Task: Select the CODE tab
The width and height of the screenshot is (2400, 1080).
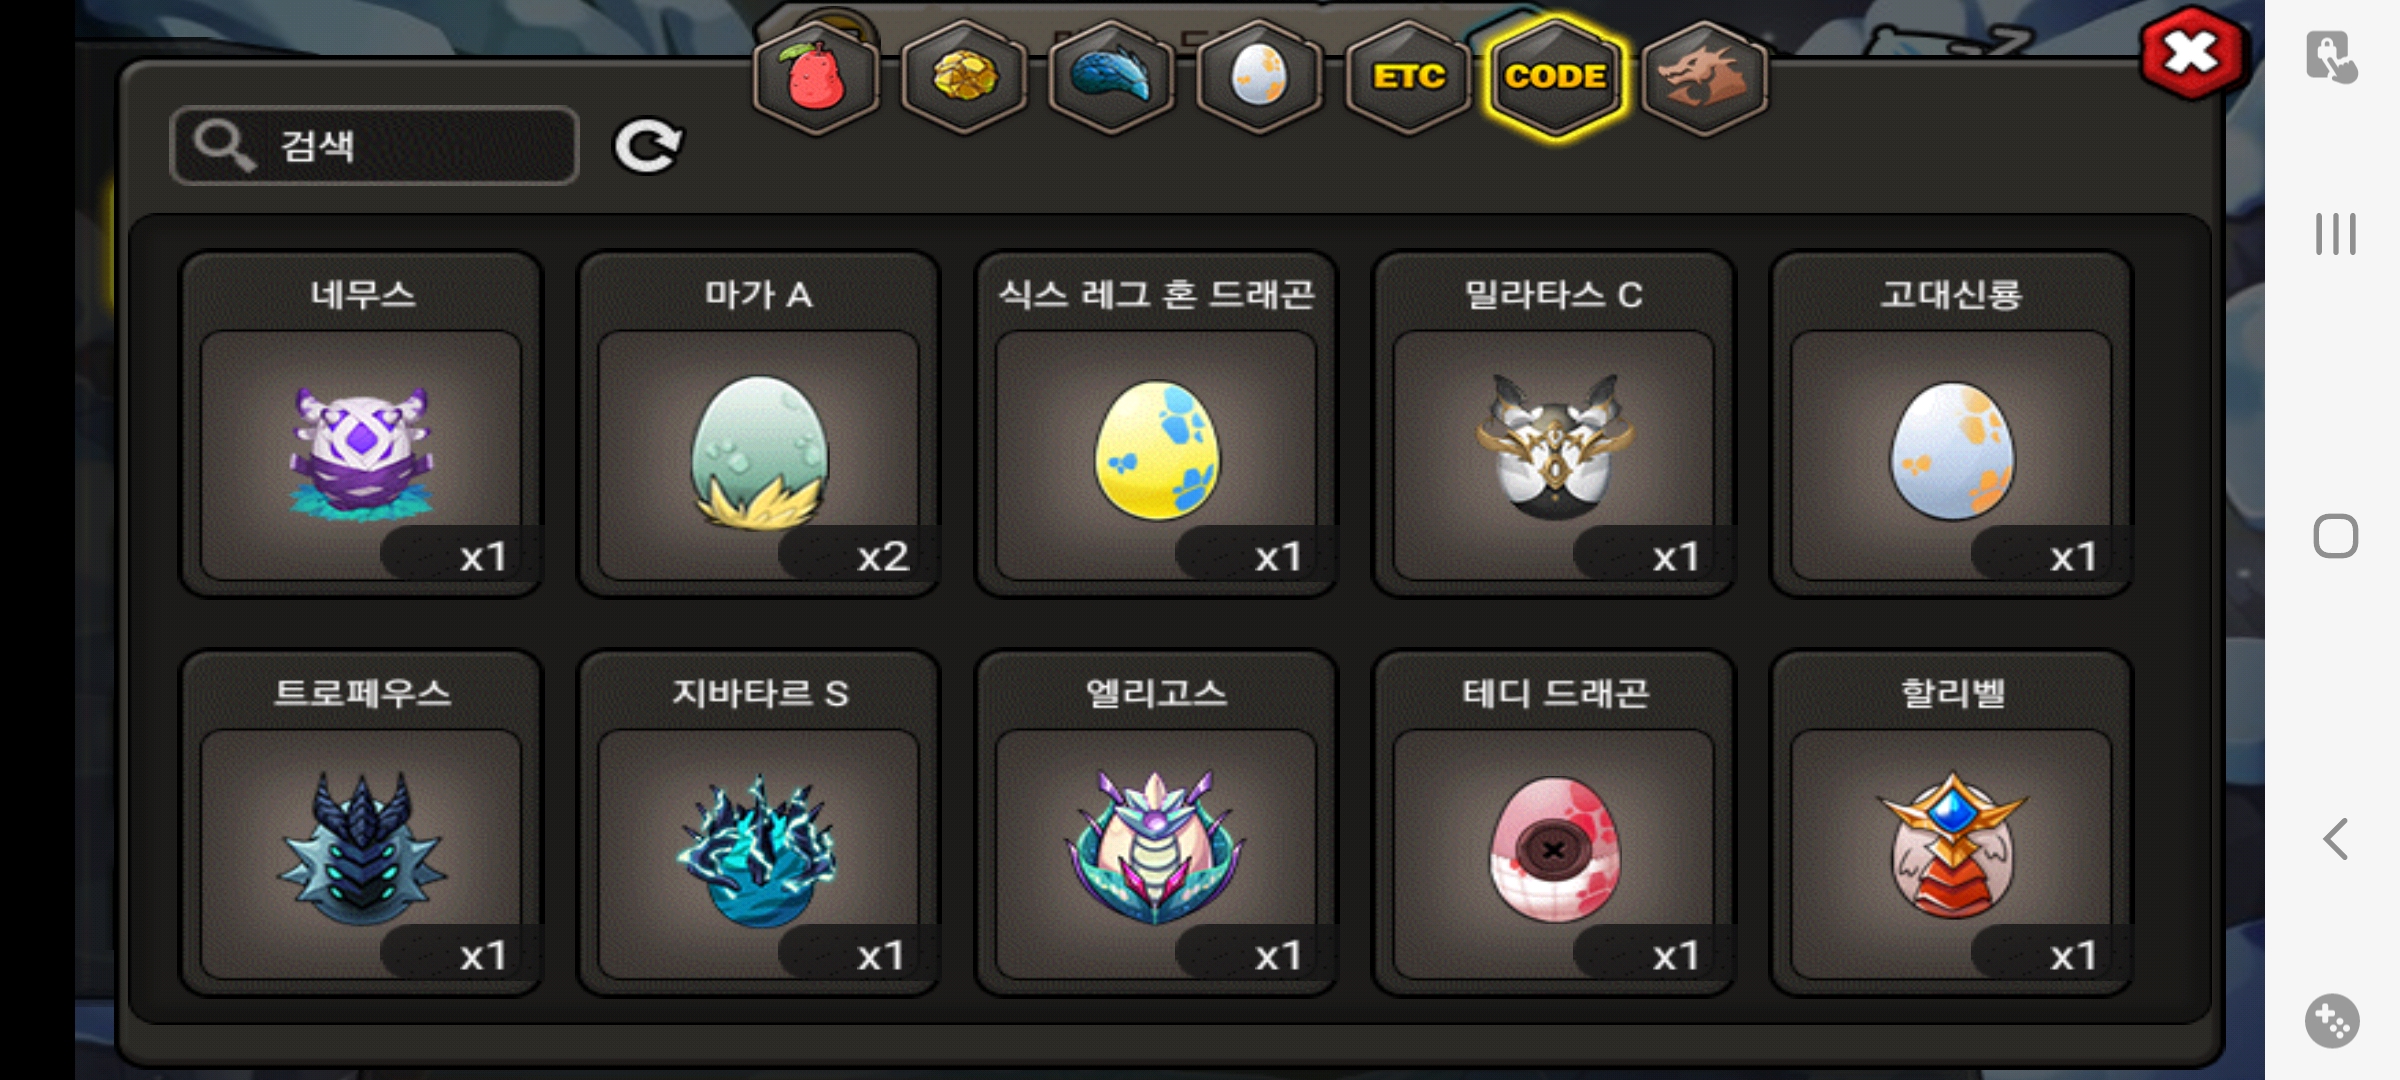Action: [1556, 78]
